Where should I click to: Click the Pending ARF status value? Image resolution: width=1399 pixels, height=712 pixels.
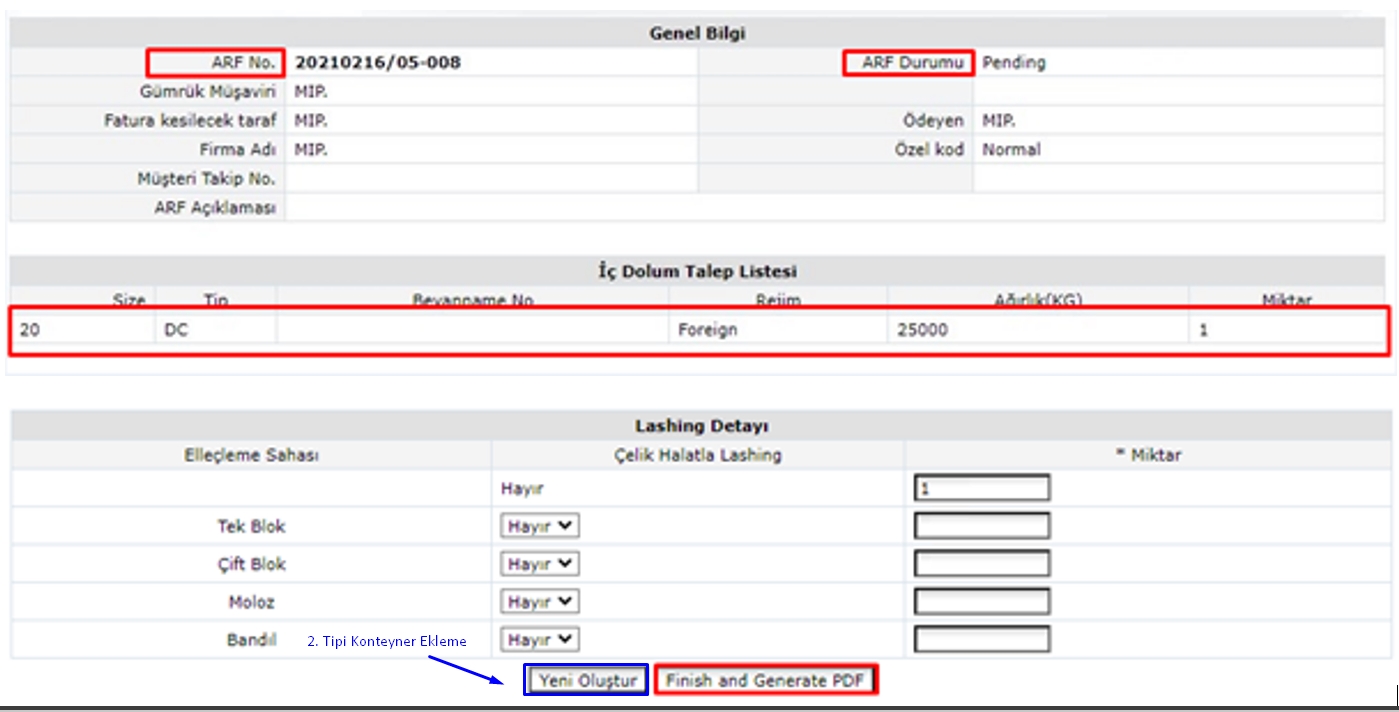pyautogui.click(x=1013, y=63)
